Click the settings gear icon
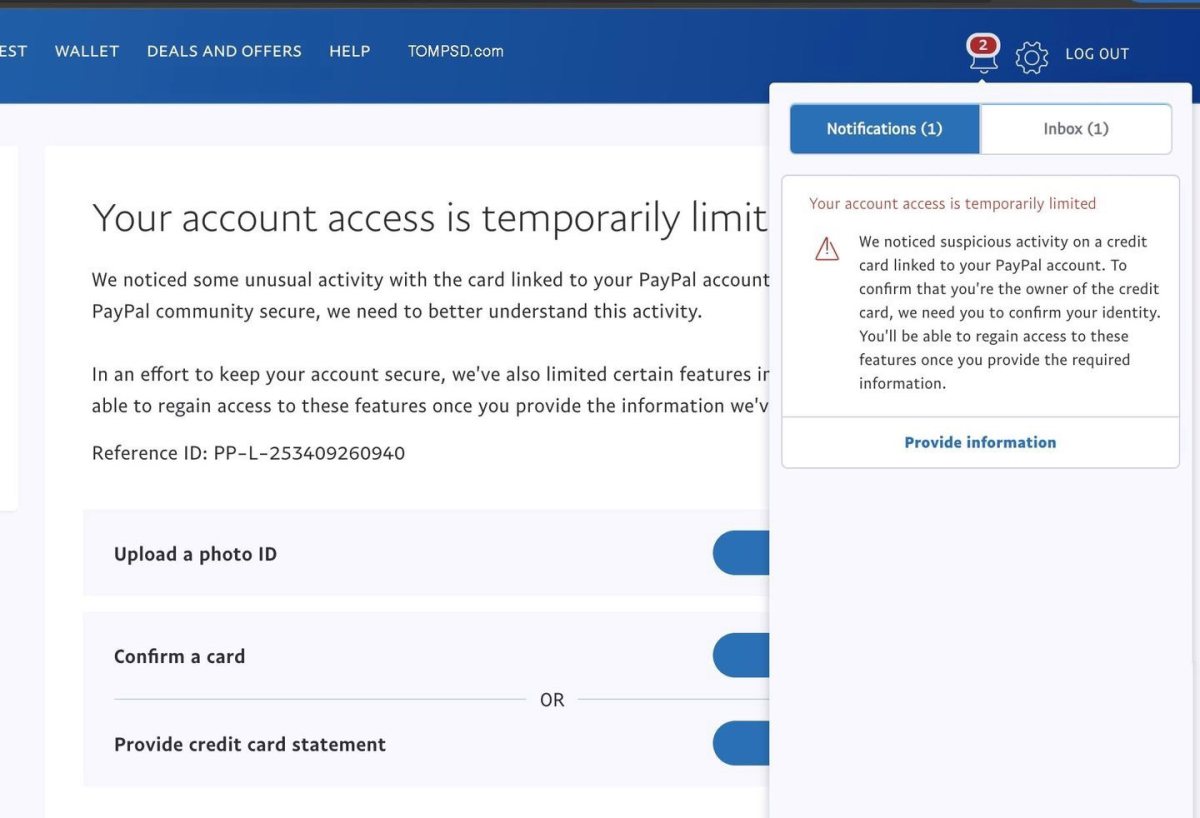 click(x=1031, y=57)
